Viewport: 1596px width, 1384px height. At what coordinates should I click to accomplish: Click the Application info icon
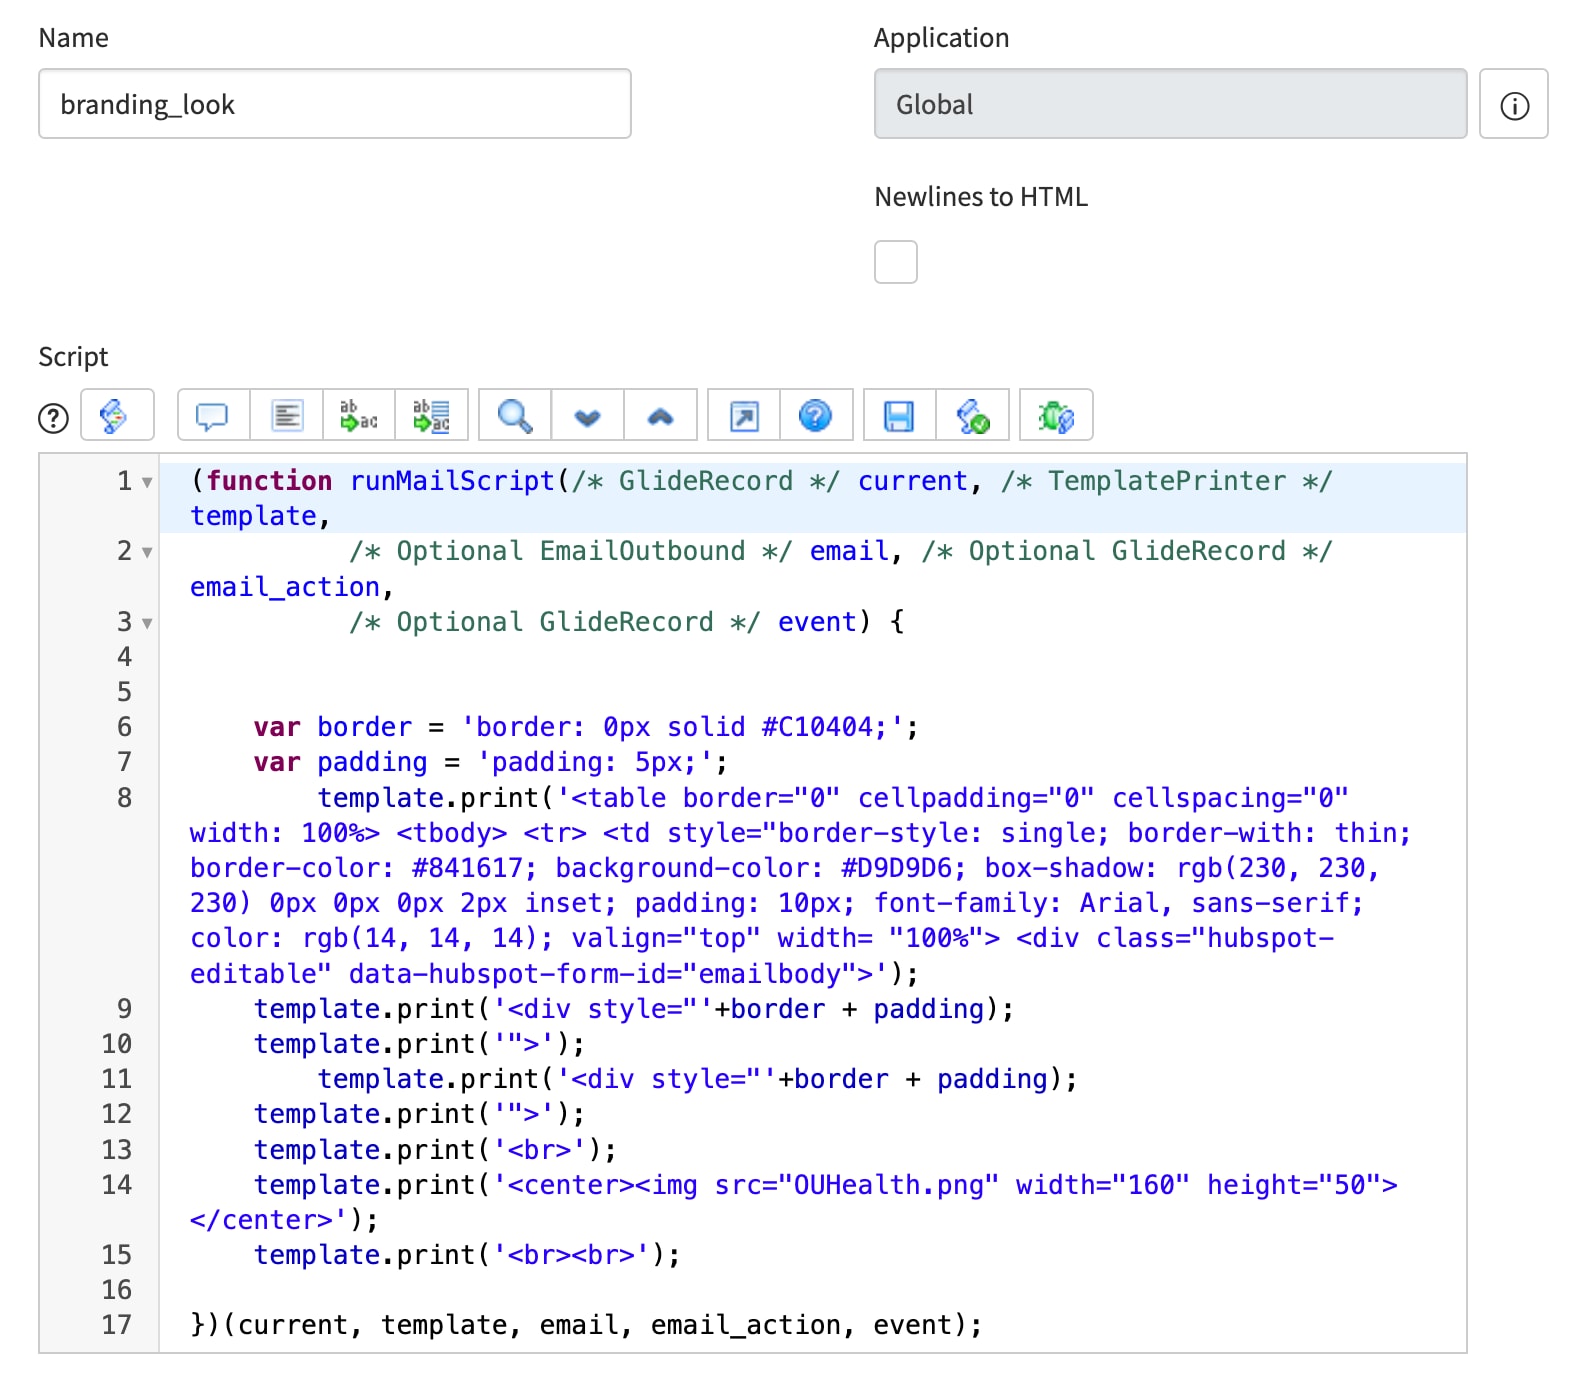click(x=1514, y=104)
